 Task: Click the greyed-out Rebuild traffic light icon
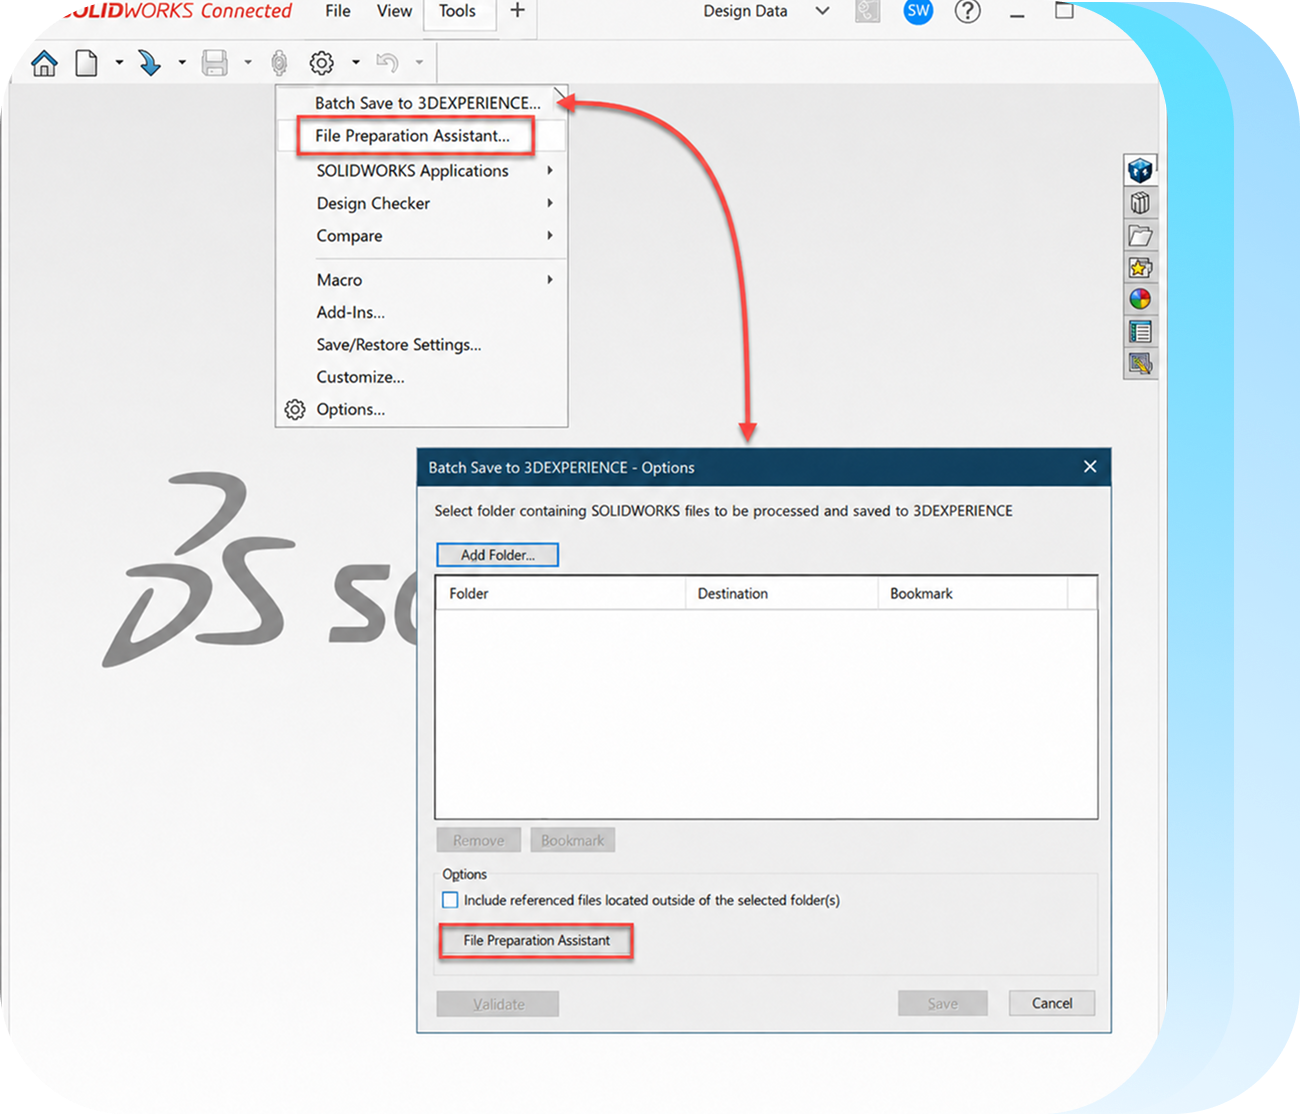pyautogui.click(x=279, y=64)
